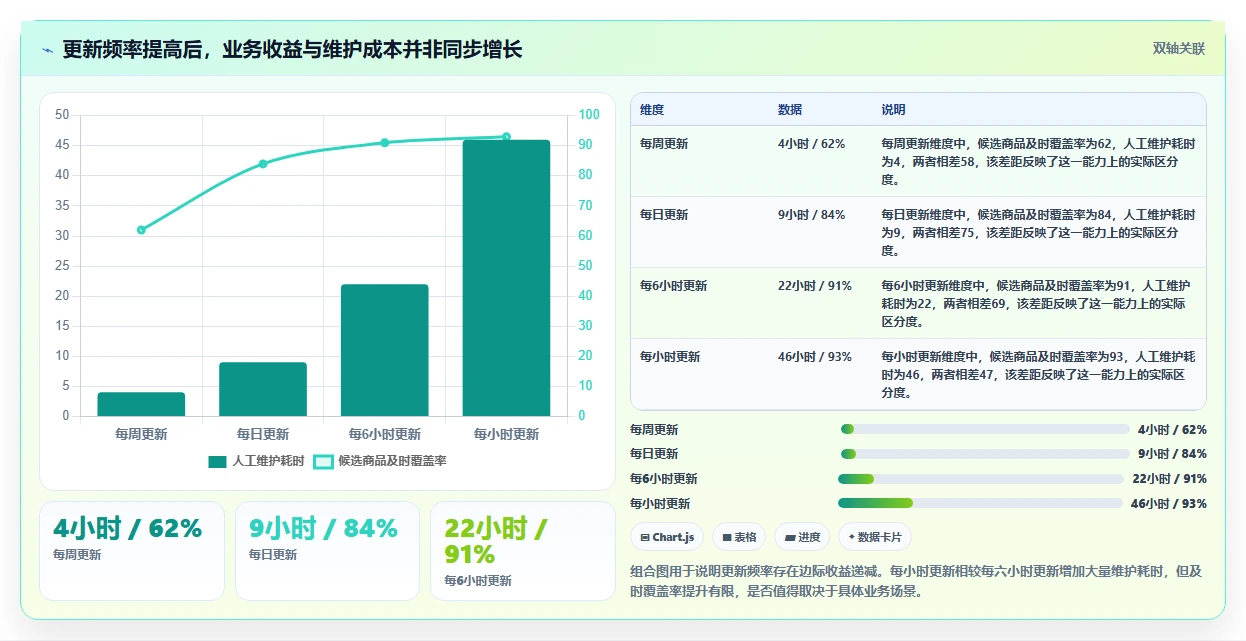This screenshot has height=641, width=1246.
Task: Click the 每日更新 table row label
Action: click(664, 215)
